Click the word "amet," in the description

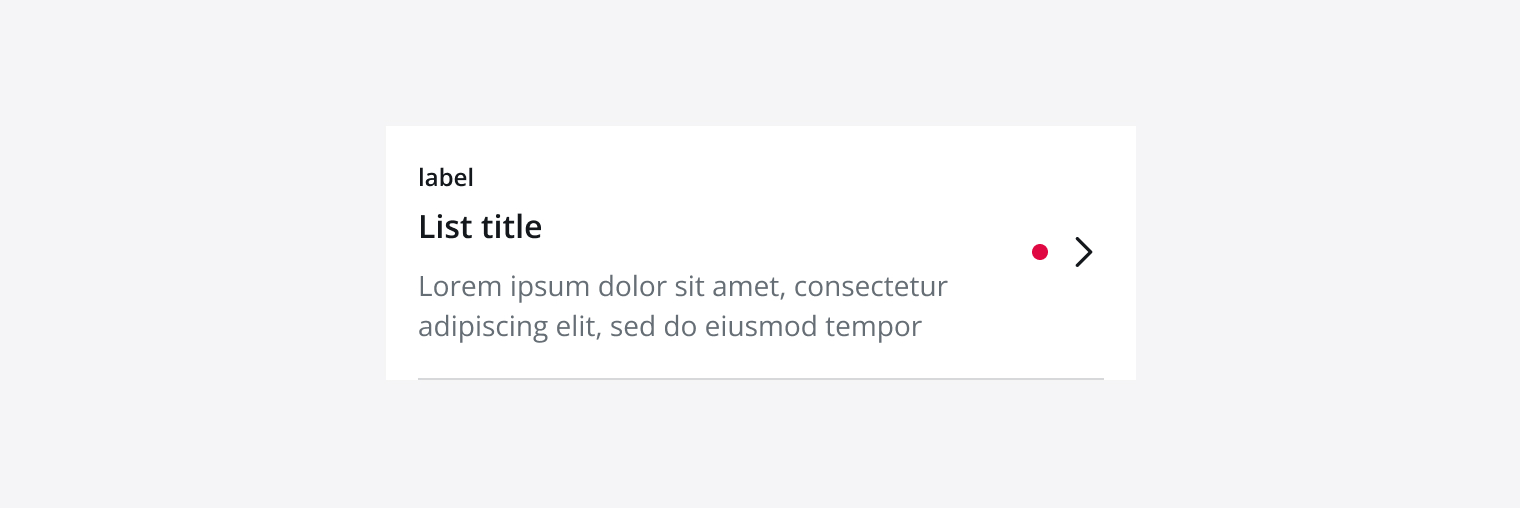pos(742,287)
